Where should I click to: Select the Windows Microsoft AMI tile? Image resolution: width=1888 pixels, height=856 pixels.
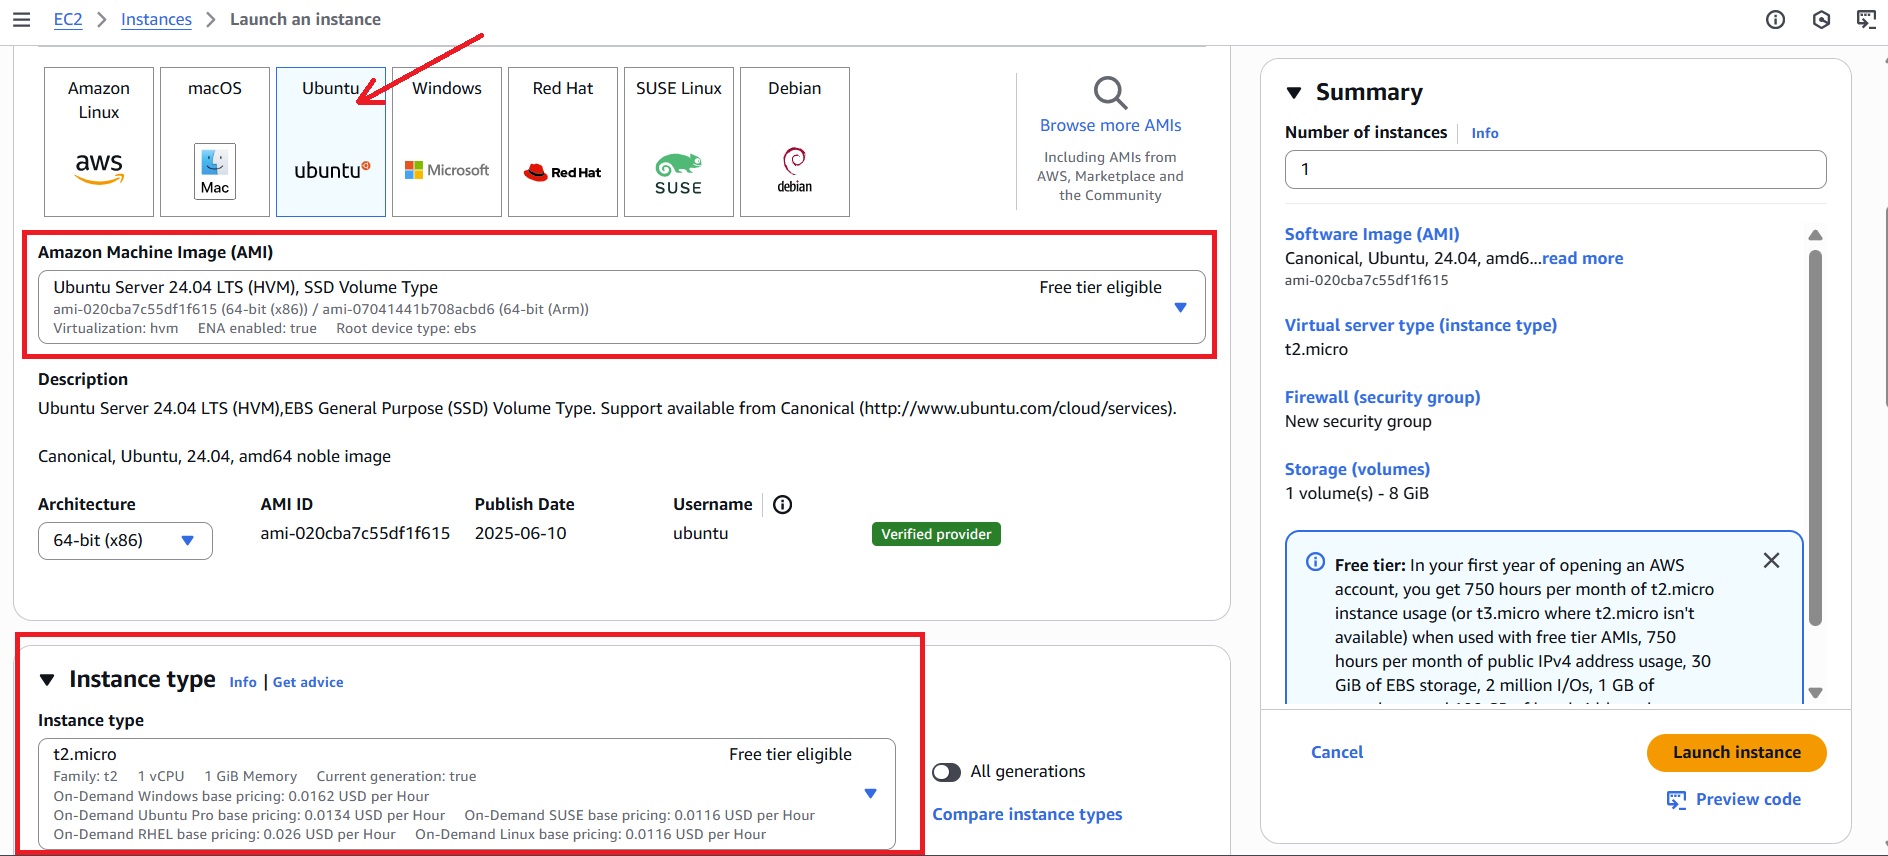447,142
